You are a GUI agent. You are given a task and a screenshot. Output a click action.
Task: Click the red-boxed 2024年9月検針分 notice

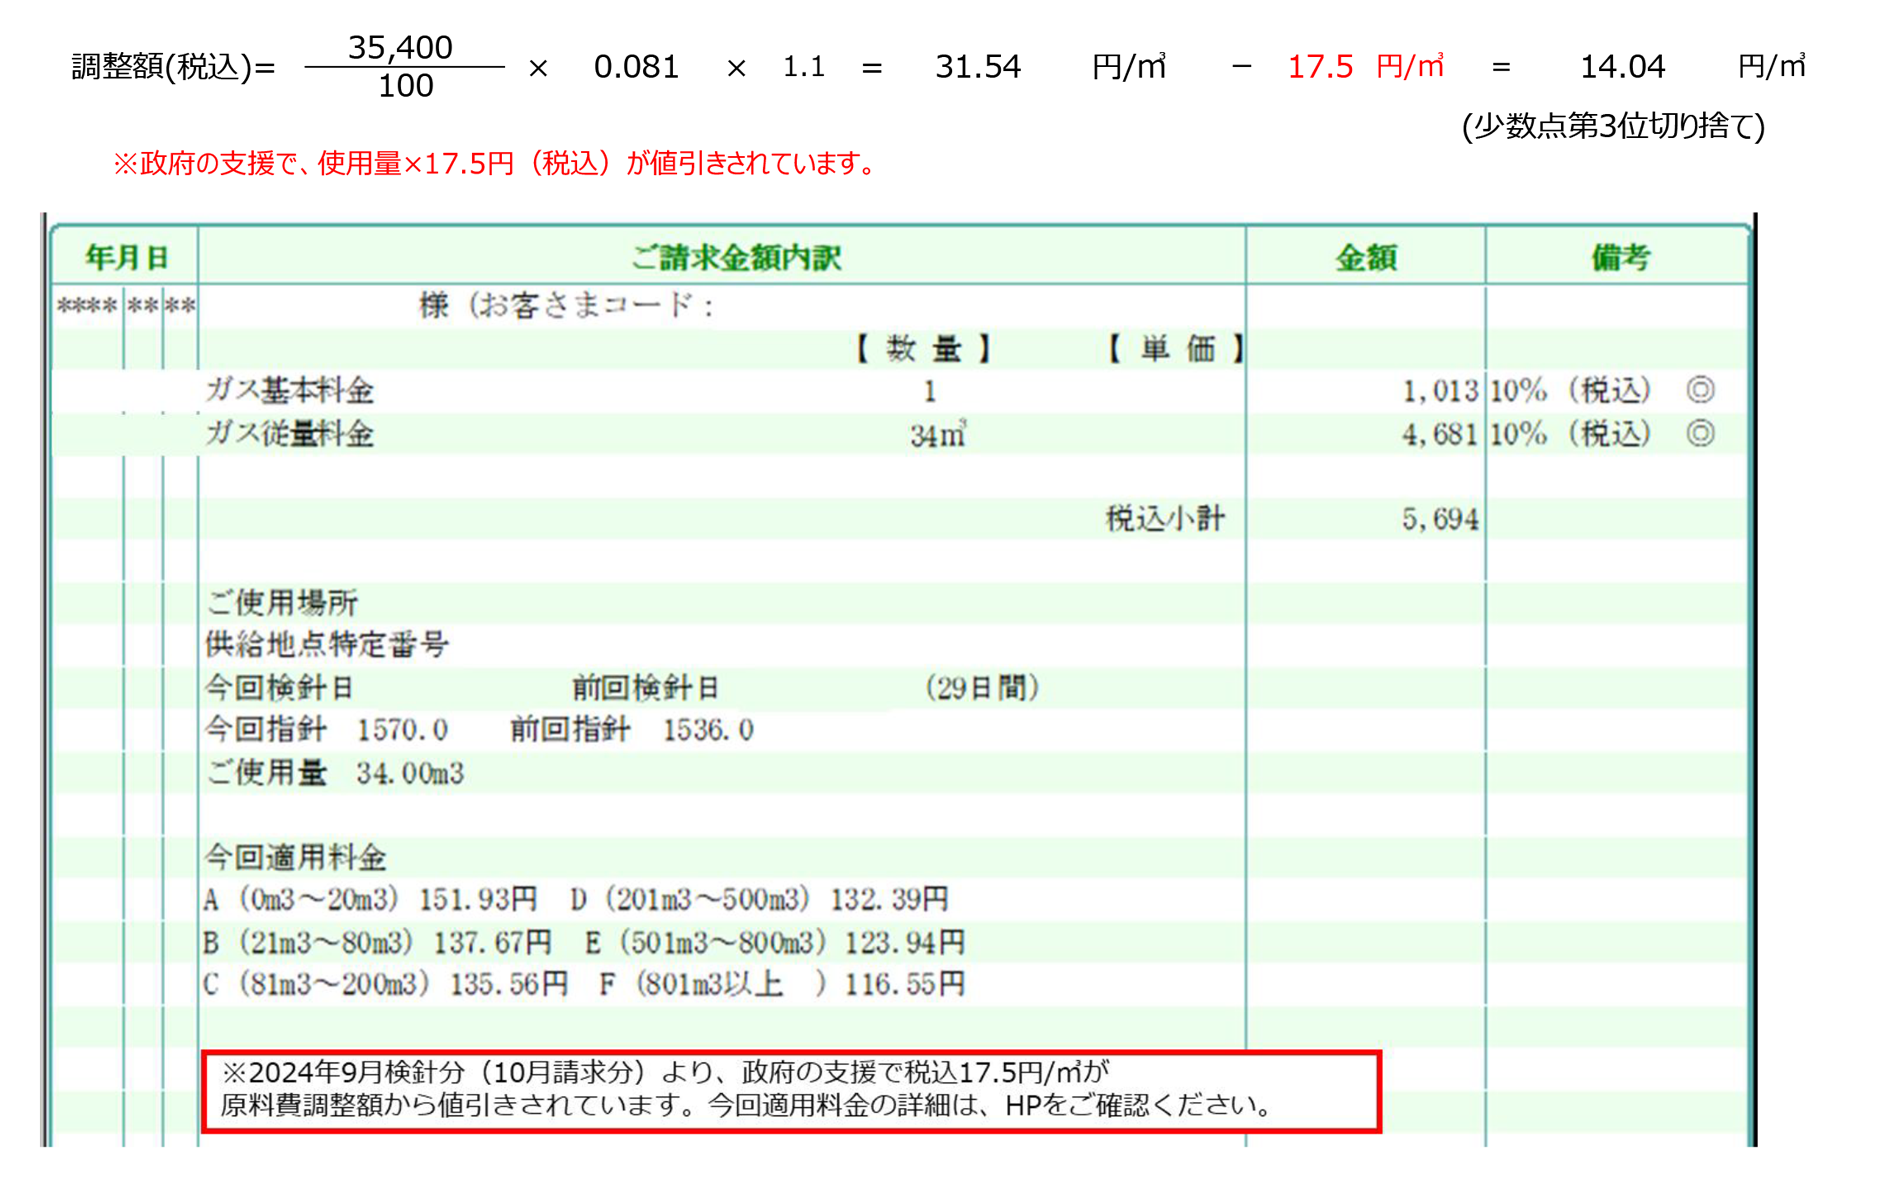pos(790,1090)
